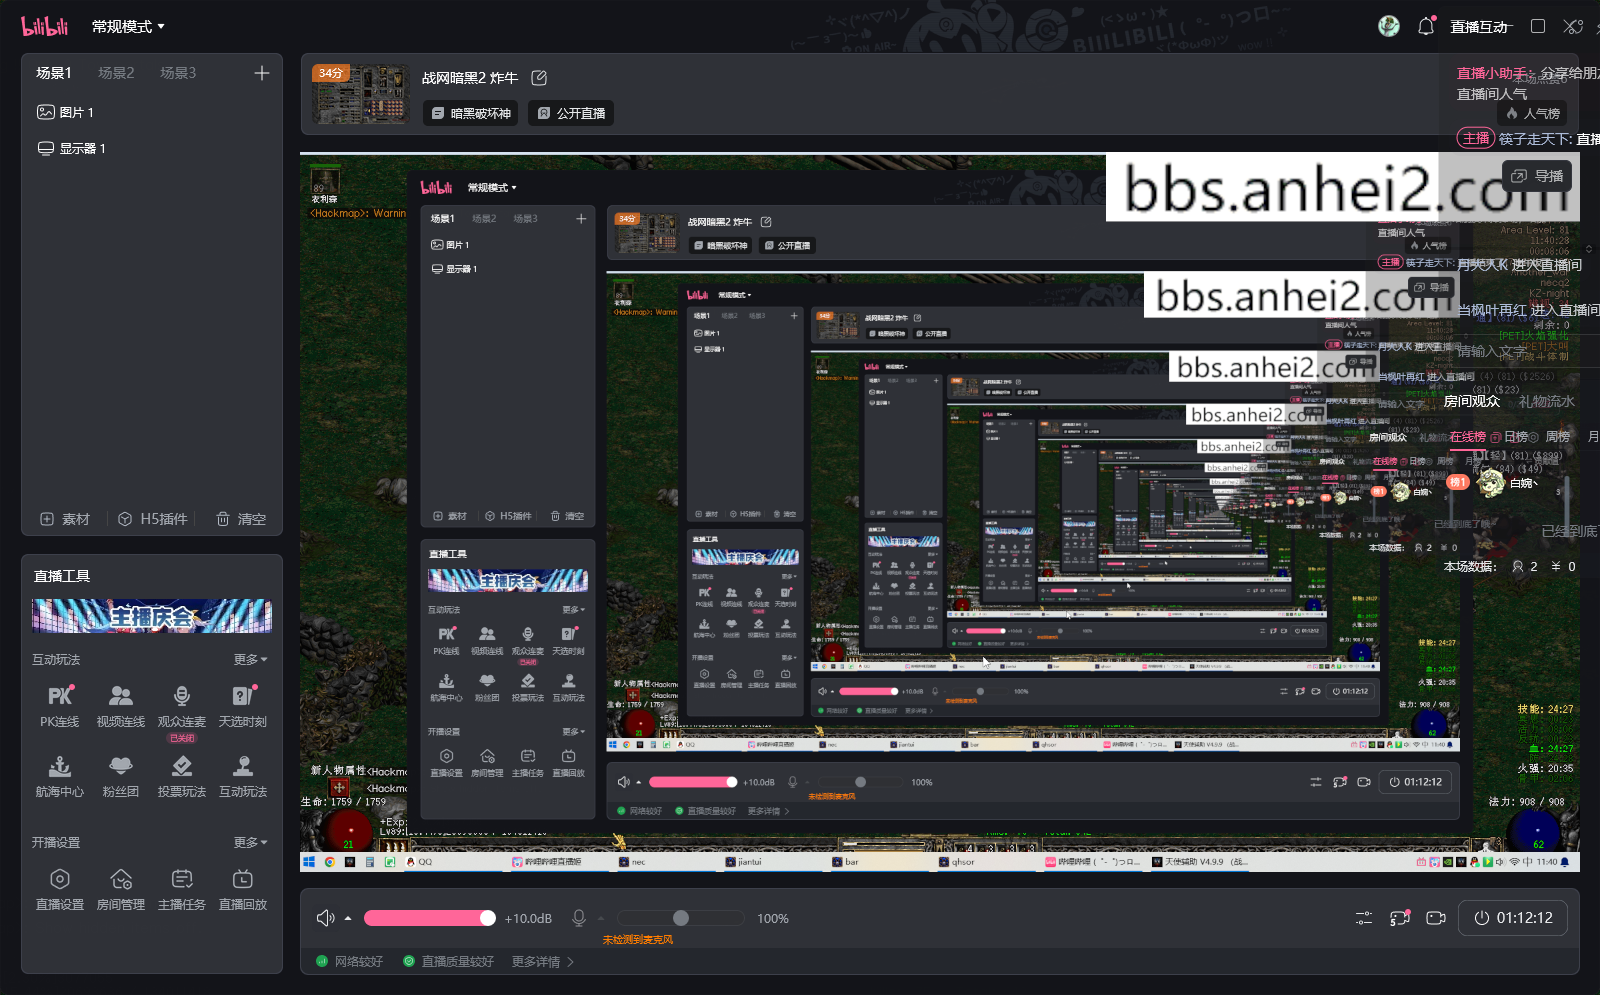Switch to the 场景1 tab

pos(54,73)
